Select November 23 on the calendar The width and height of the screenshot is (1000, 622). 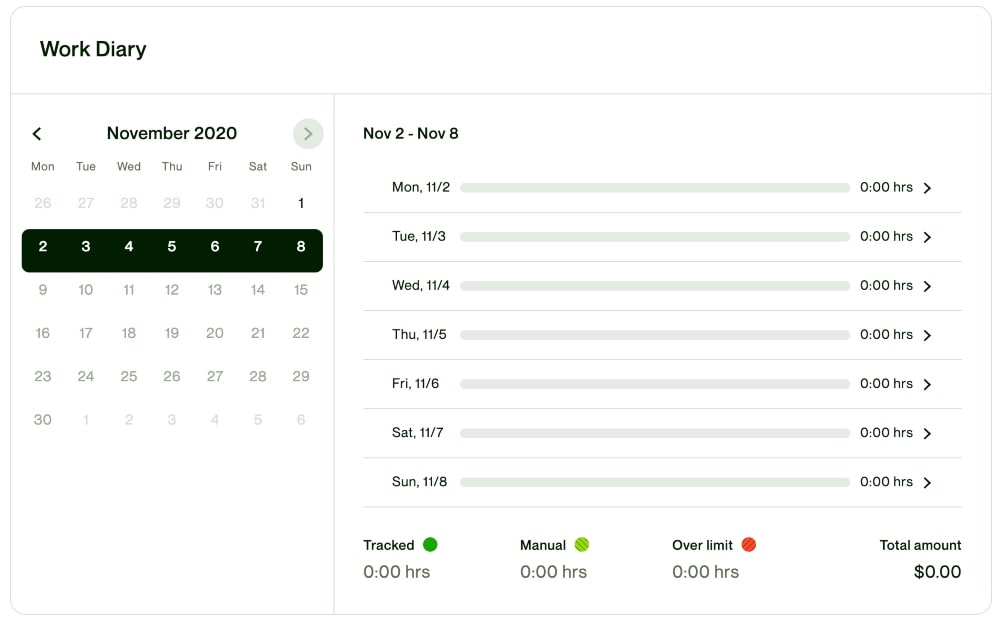coord(42,376)
